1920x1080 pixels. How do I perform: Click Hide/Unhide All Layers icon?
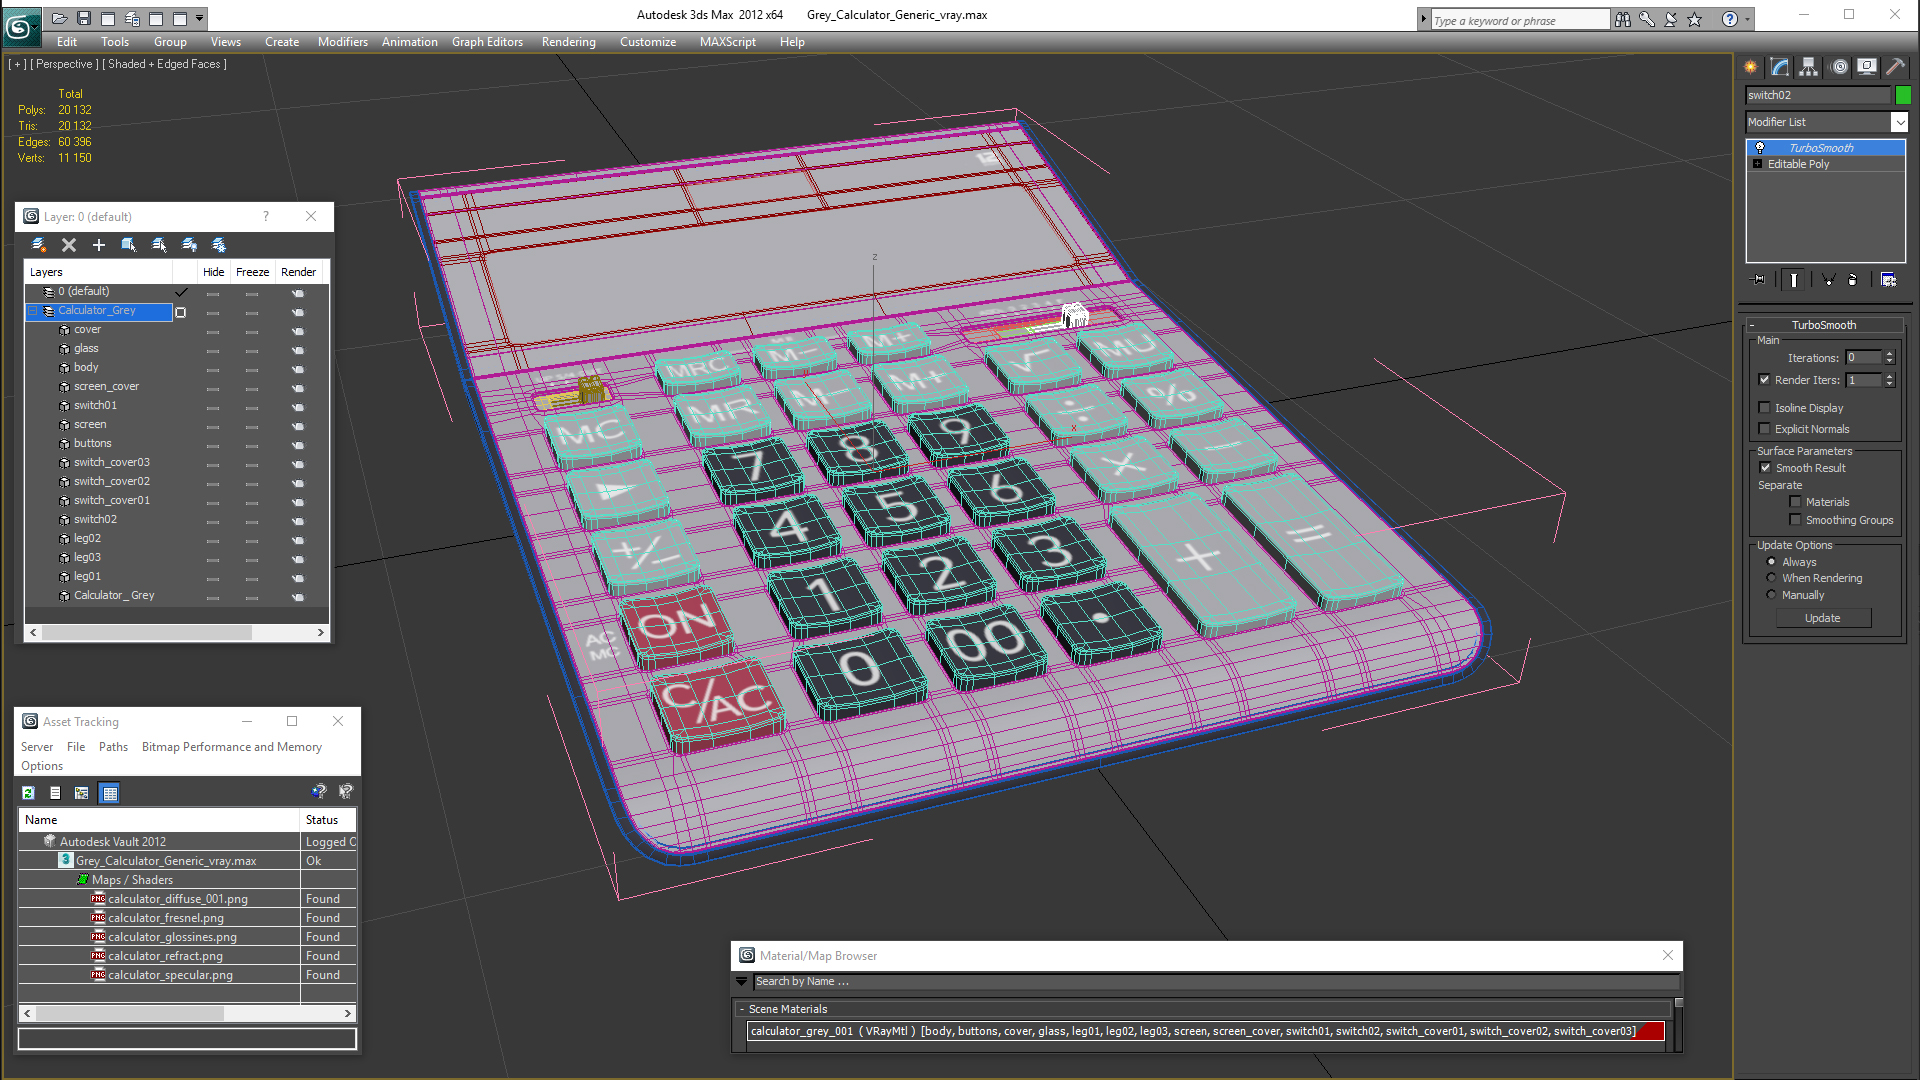189,245
